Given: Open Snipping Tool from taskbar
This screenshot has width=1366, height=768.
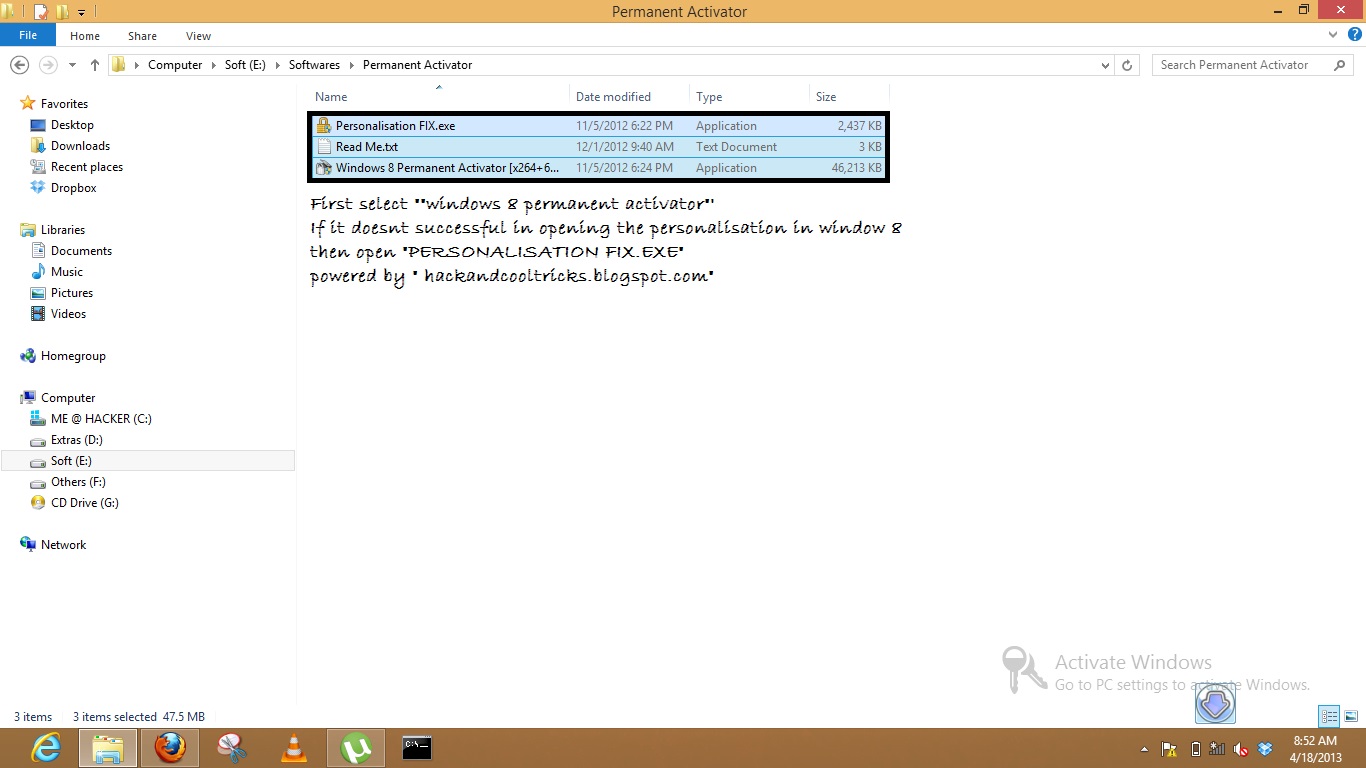Looking at the screenshot, I should click(232, 748).
